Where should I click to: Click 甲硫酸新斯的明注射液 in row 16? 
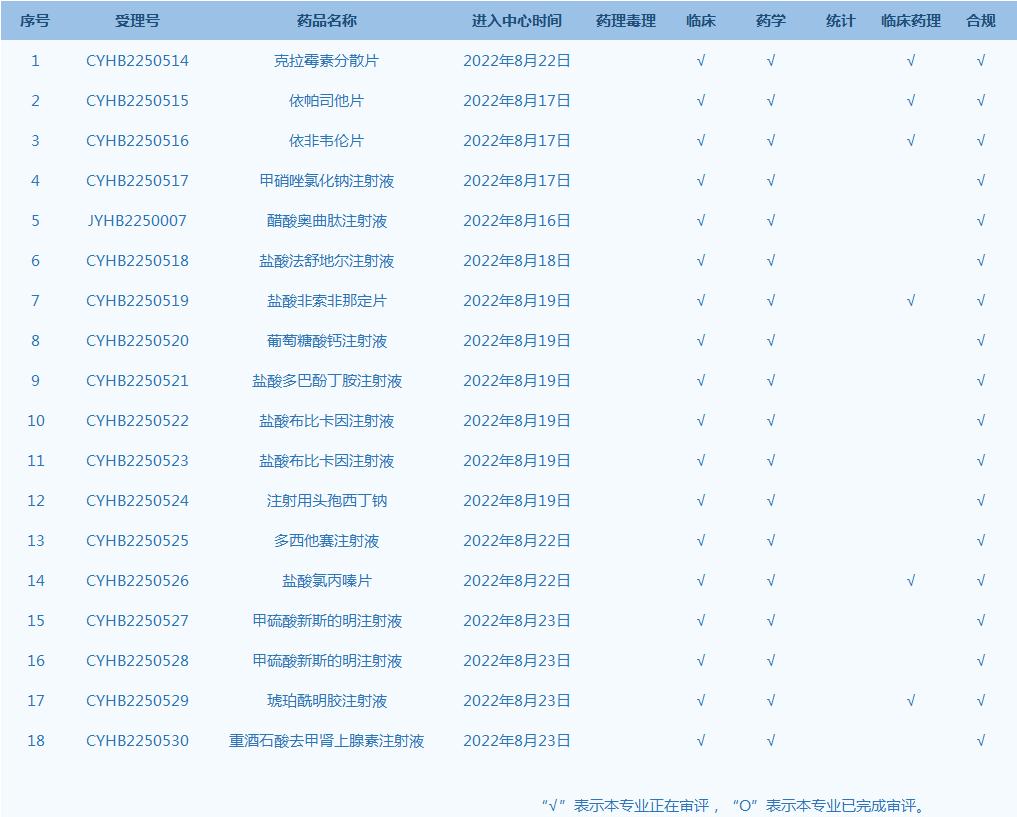point(326,661)
